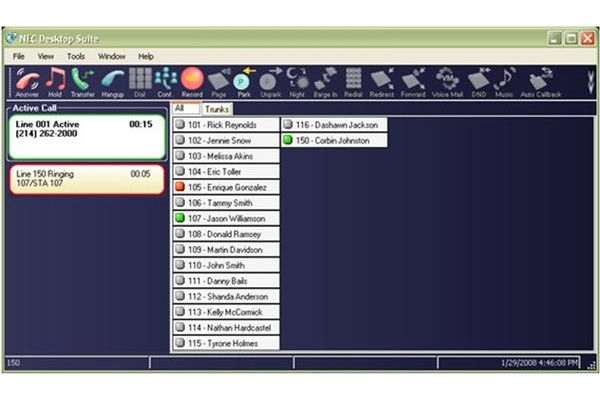600x400 pixels.
Task: Select extension 106 - Tammy Smith
Action: pyautogui.click(x=226, y=203)
